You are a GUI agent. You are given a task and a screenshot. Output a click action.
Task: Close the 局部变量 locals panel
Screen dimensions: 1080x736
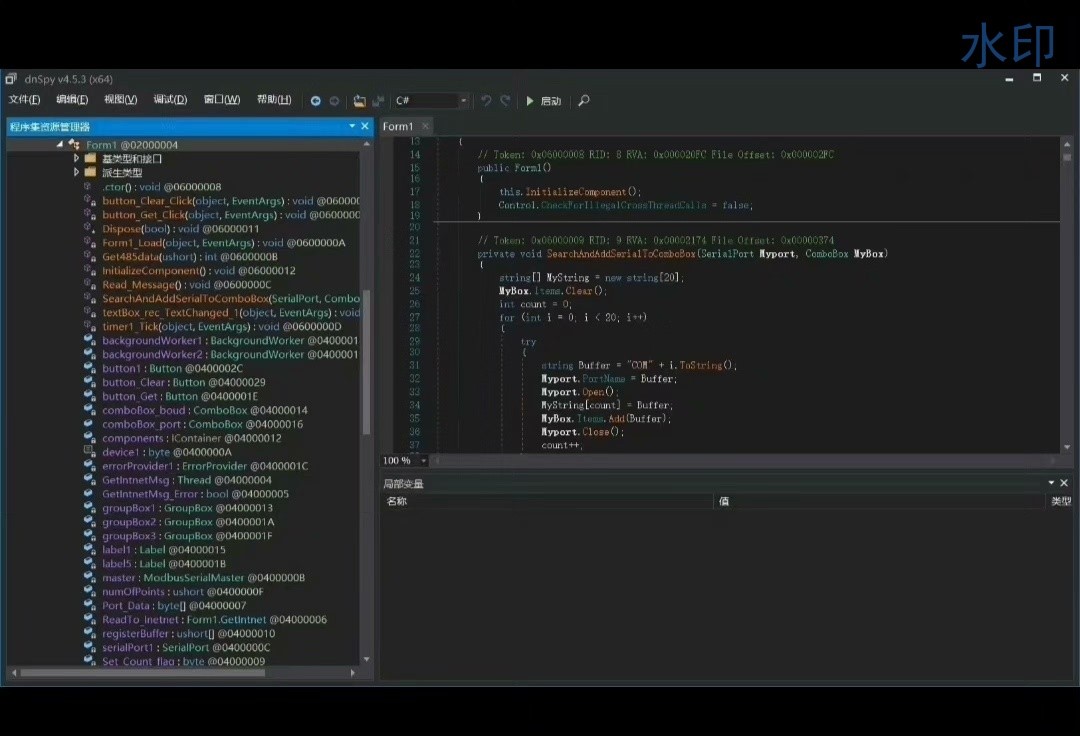click(1064, 483)
